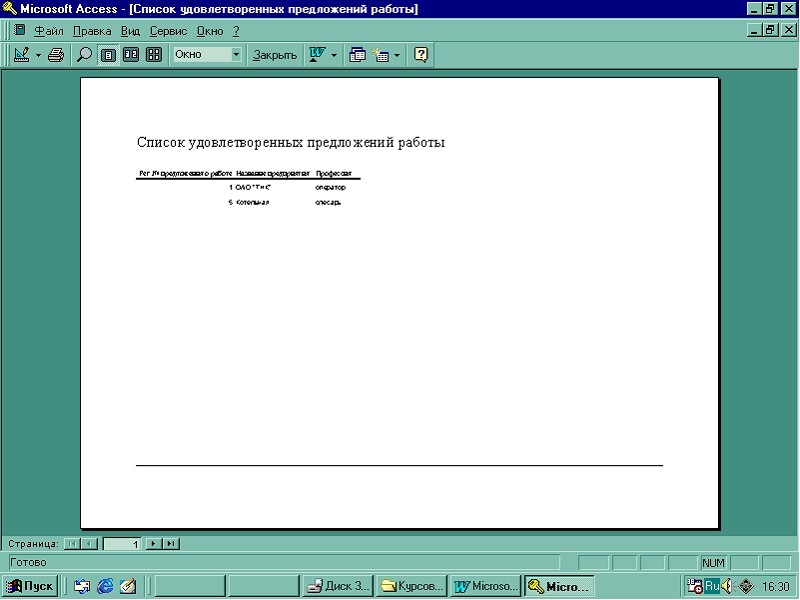Open the Help assistant icon
Screen dimensions: 800x600
point(420,55)
